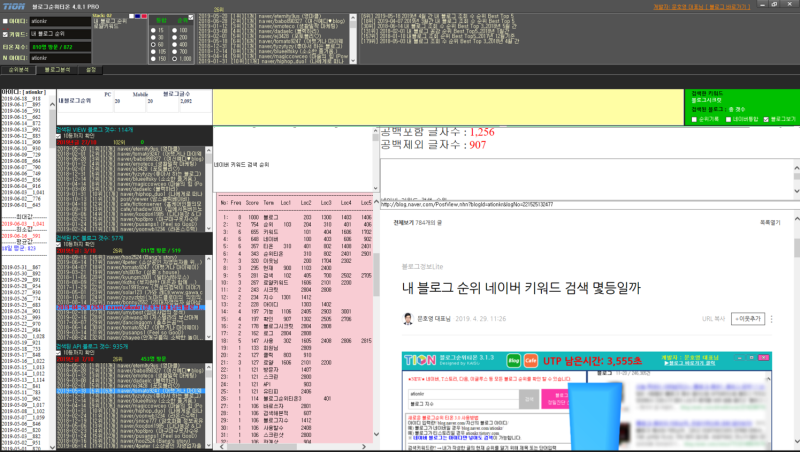Screen dimensions: 800x452
Task: Select highlighted row in API blog list
Action: click(131, 391)
